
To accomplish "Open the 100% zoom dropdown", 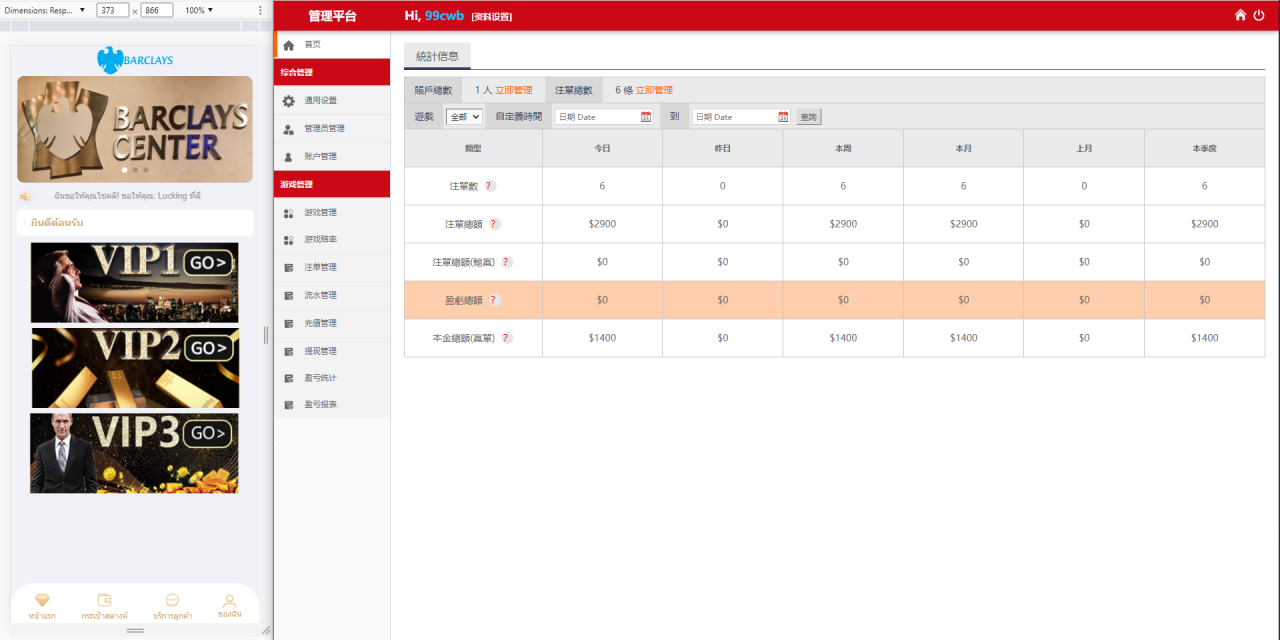I will (199, 10).
